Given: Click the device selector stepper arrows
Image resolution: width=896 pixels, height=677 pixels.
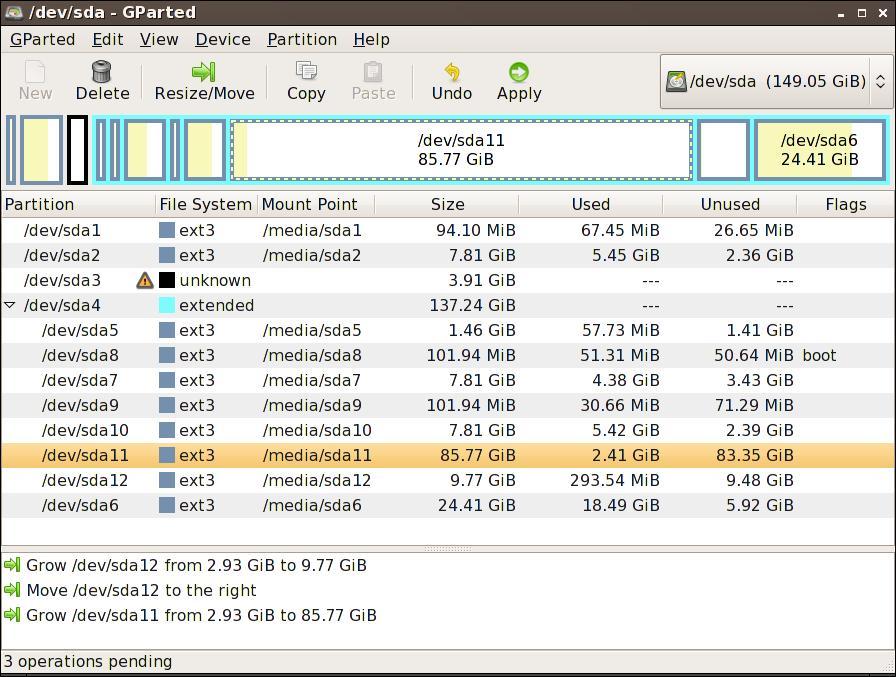Looking at the screenshot, I should 879,81.
